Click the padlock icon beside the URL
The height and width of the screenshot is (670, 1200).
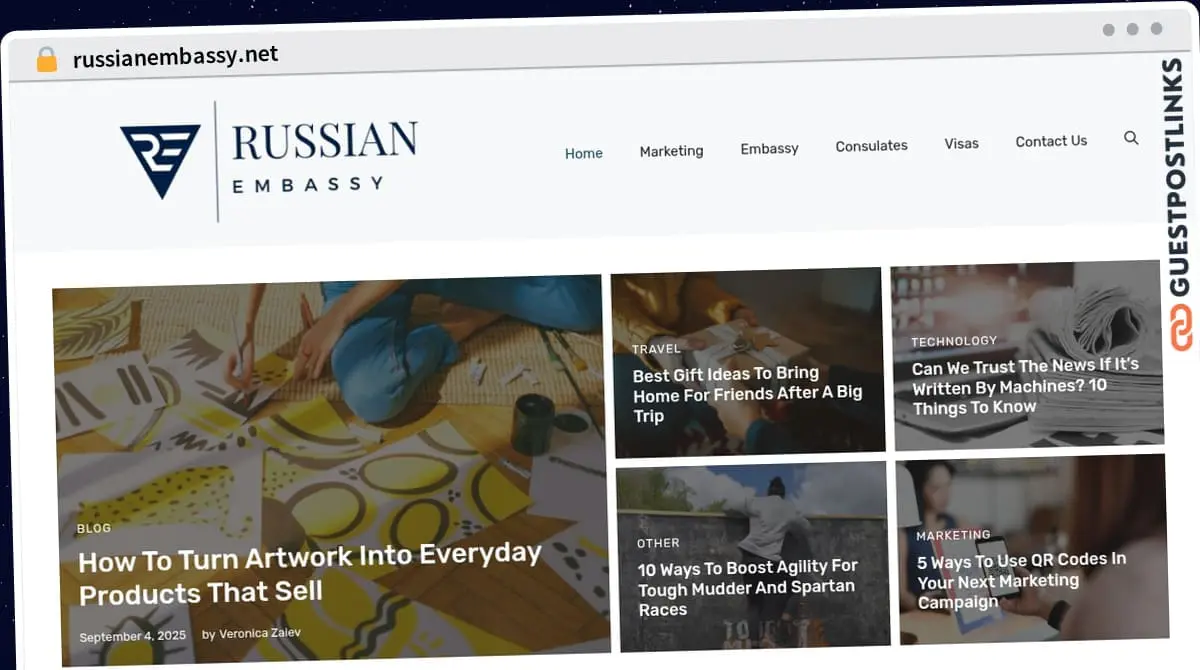(46, 59)
